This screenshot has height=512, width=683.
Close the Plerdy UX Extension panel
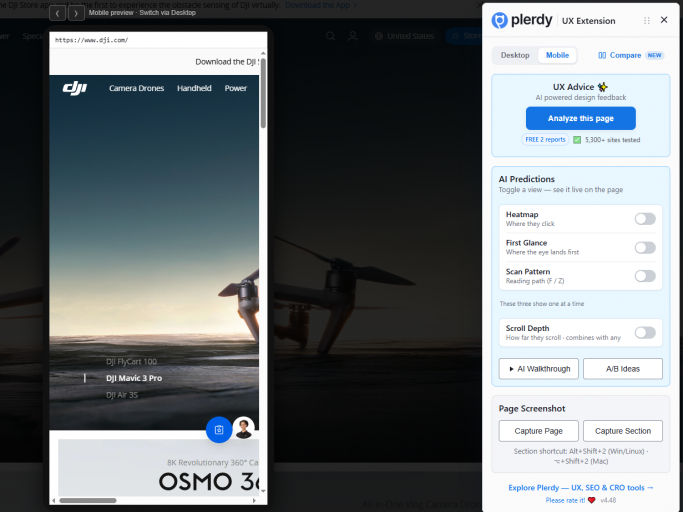664,20
